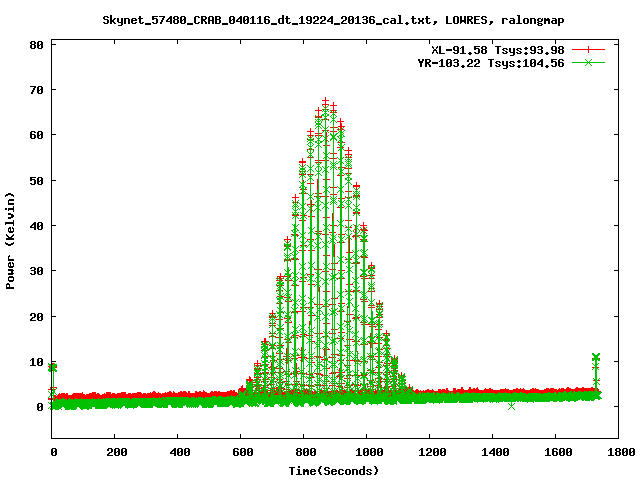640x480 pixels.
Task: Click the y-axis tick label 30
Action: point(36,271)
